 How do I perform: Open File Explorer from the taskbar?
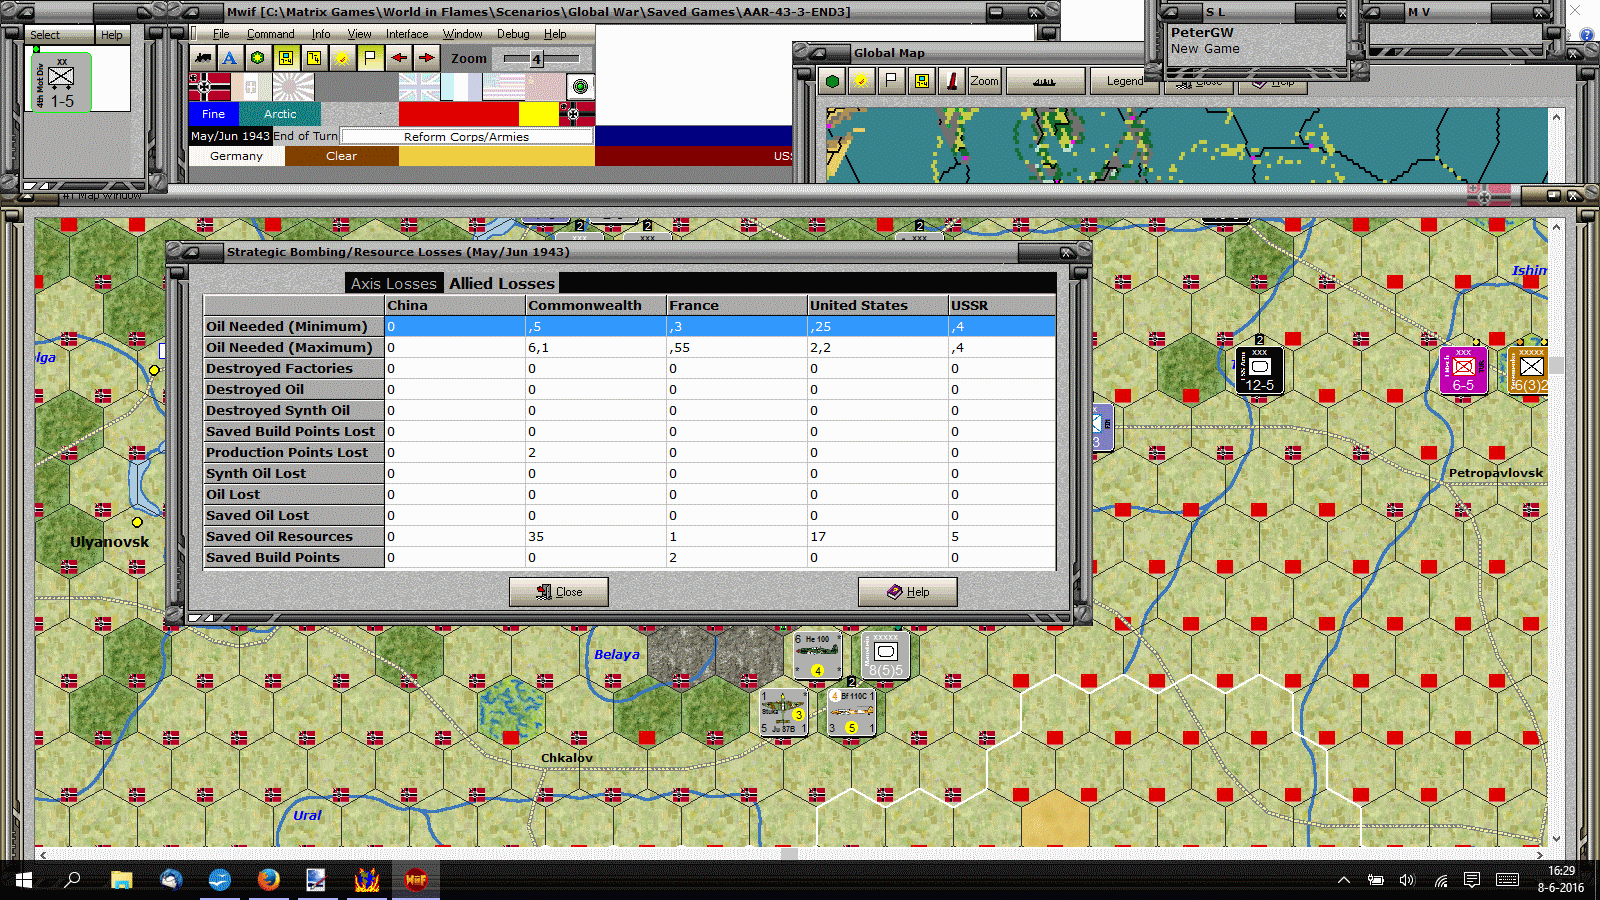[122, 880]
